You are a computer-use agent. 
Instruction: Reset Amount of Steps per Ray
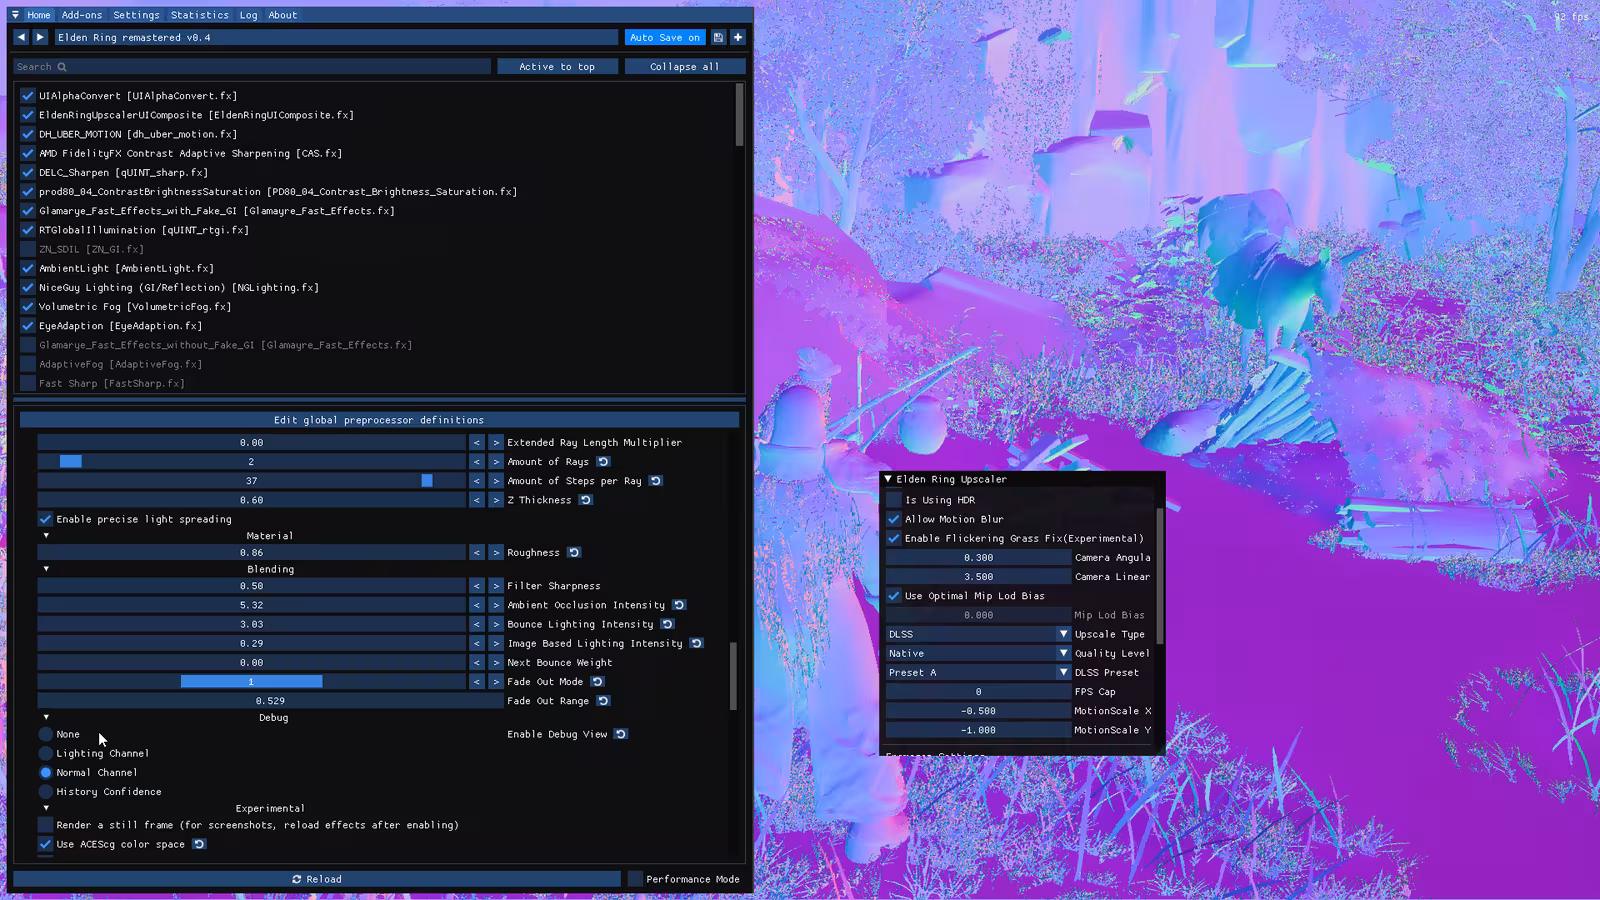[x=656, y=480]
